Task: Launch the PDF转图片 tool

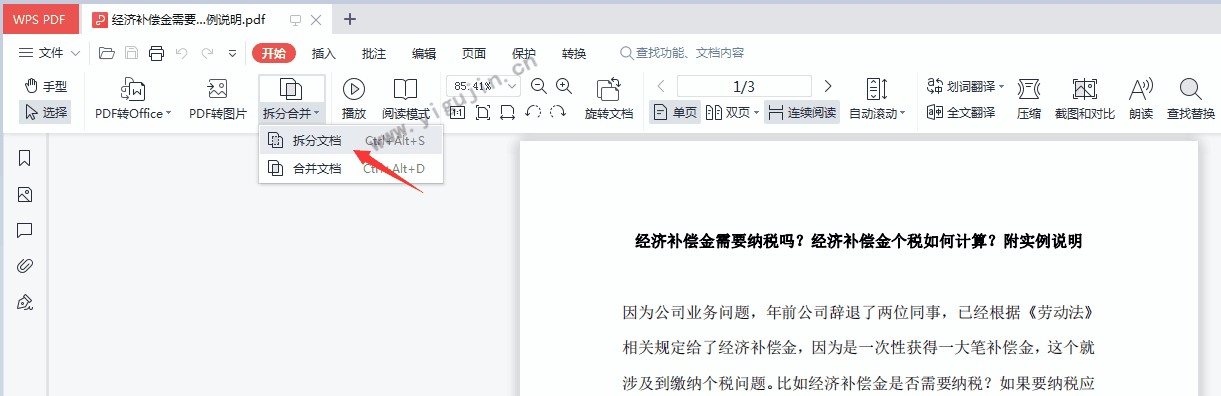Action: tap(217, 99)
